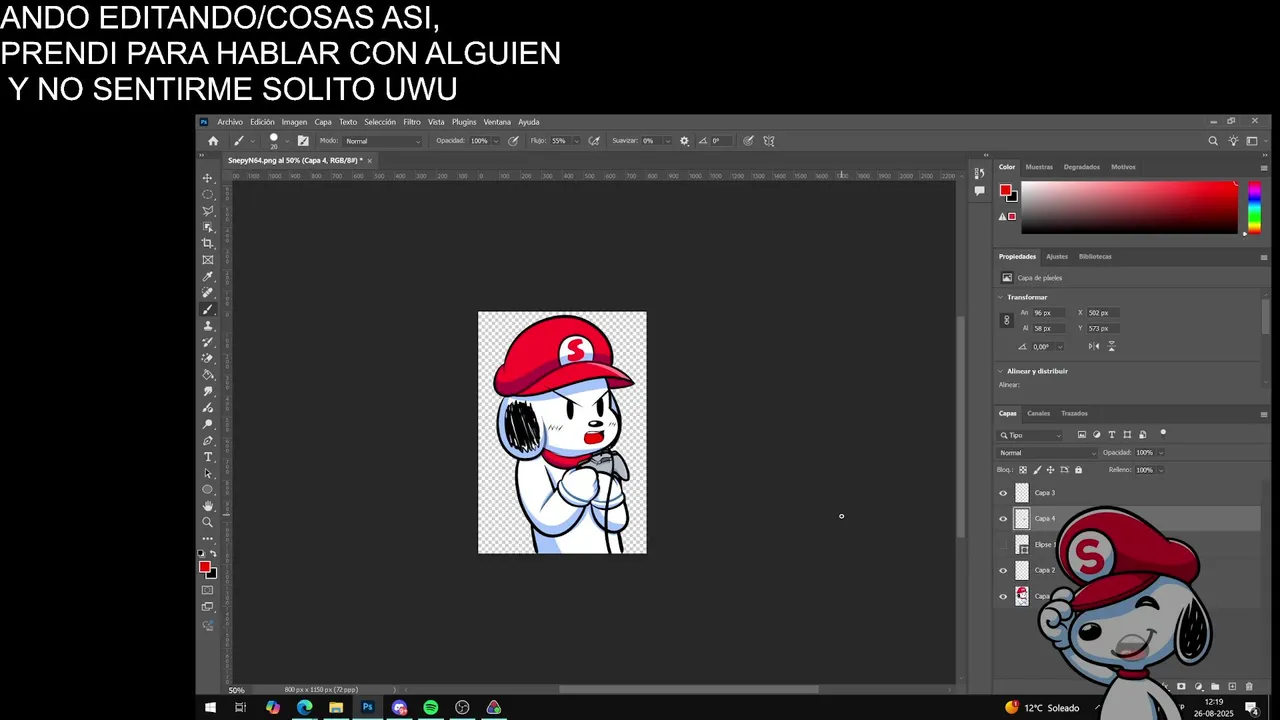Image resolution: width=1280 pixels, height=720 pixels.
Task: Toggle lock transparent pixels icon
Action: (x=1022, y=470)
